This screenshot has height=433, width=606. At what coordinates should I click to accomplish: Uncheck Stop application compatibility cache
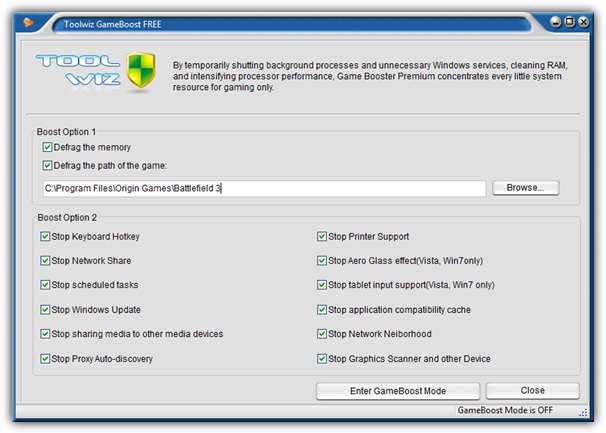[x=322, y=310]
